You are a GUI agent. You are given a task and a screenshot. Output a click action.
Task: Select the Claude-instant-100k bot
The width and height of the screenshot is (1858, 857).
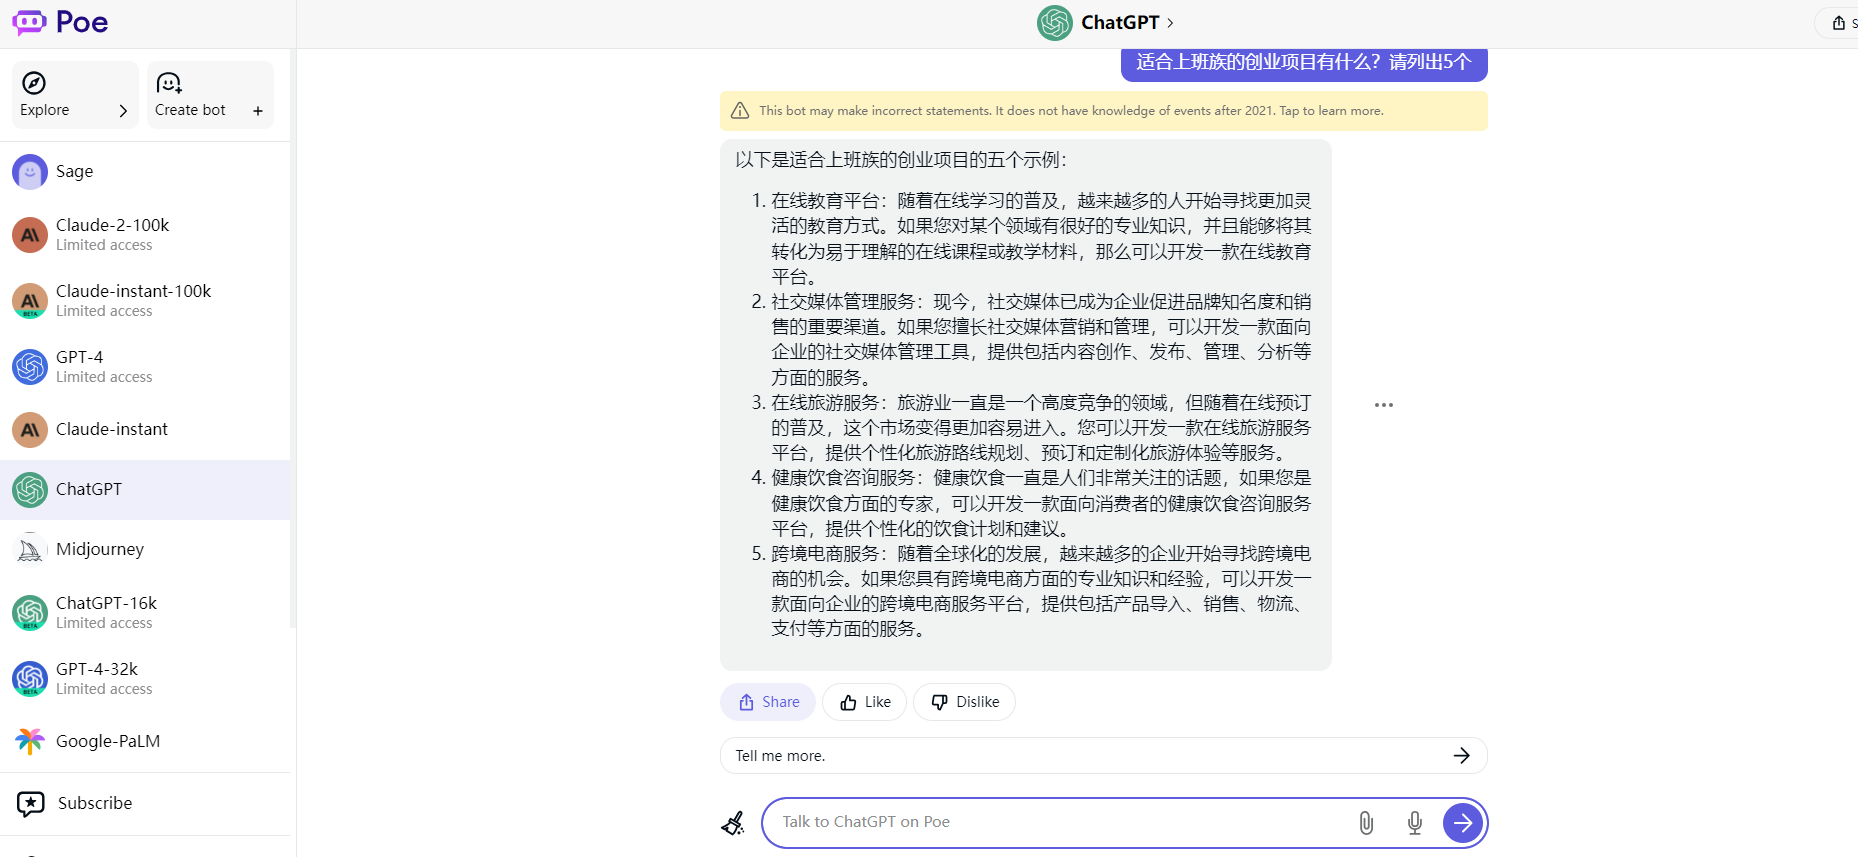click(145, 301)
